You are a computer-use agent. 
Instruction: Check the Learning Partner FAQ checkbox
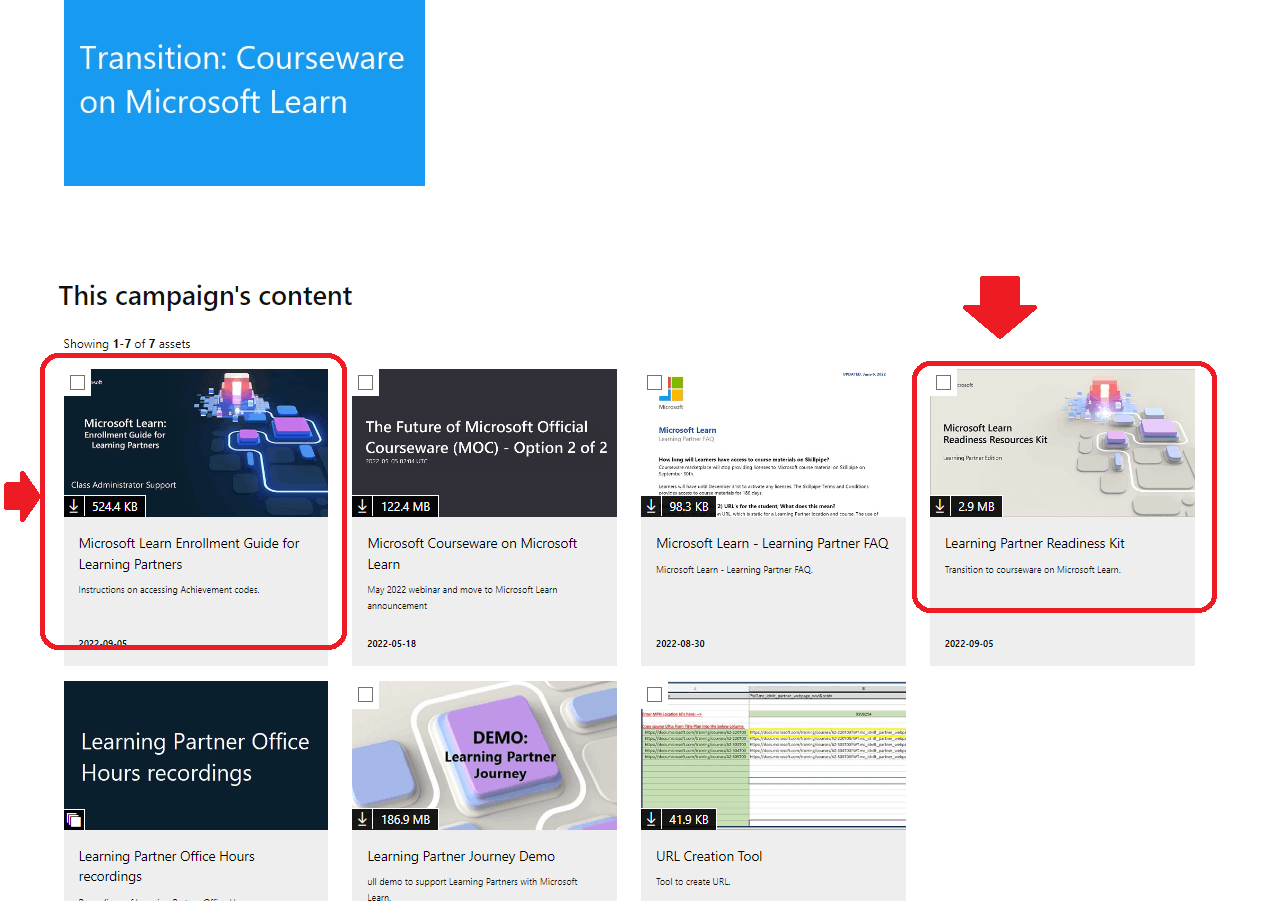coord(654,383)
